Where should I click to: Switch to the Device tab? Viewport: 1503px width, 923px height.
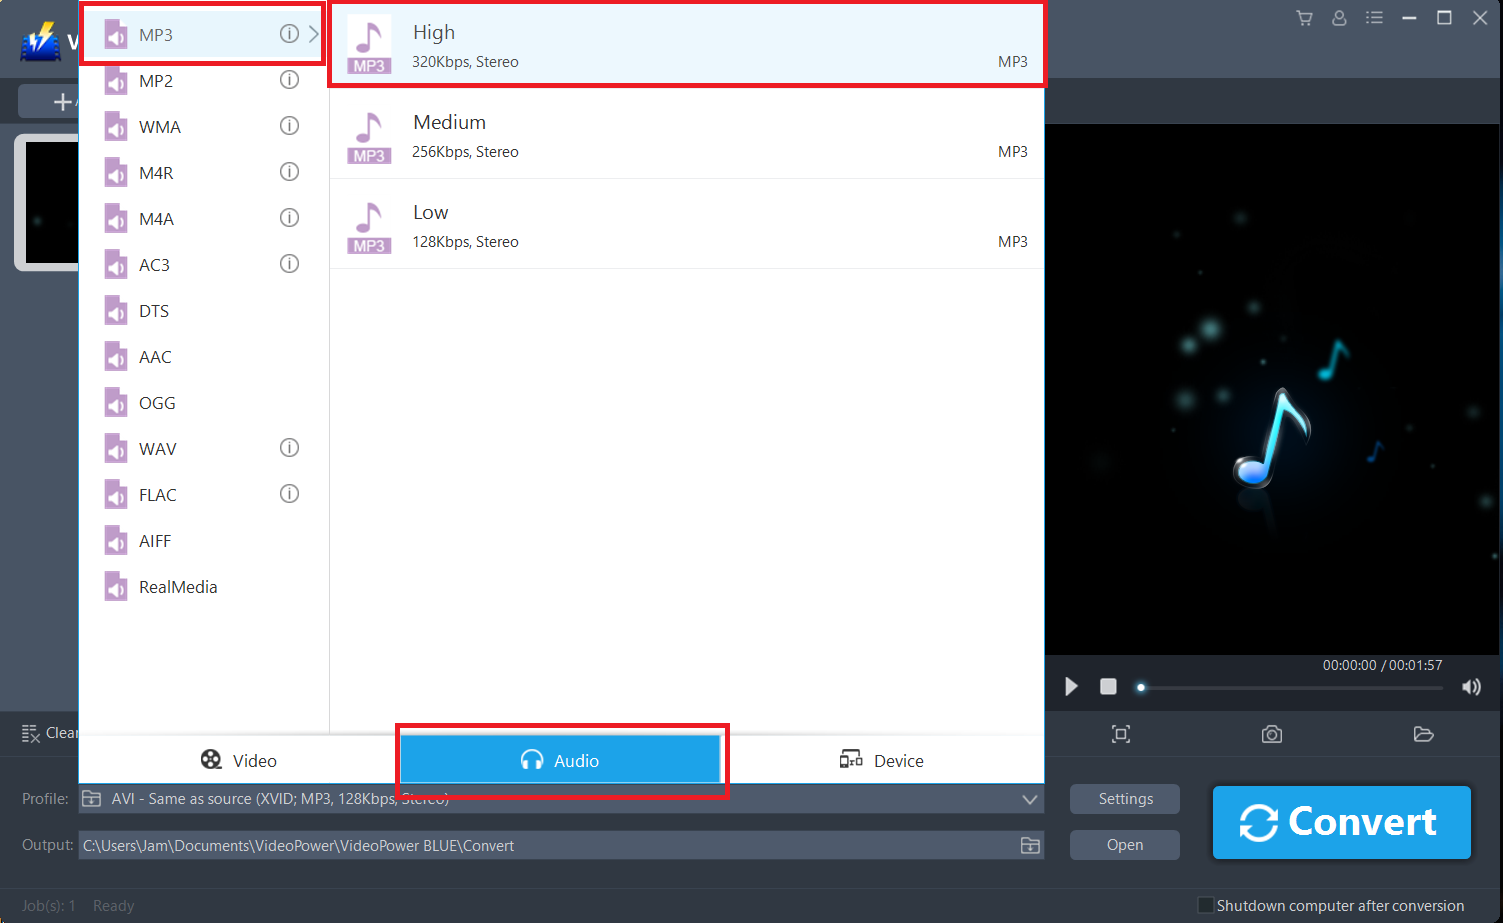881,760
